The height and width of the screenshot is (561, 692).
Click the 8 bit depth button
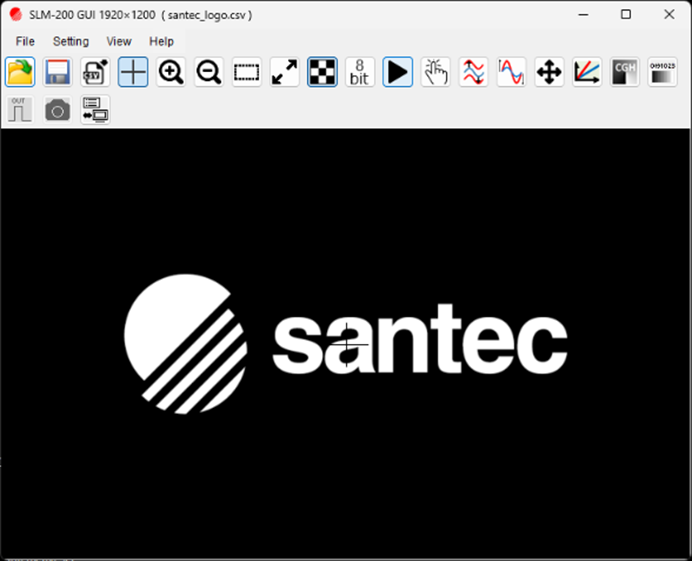coord(360,72)
